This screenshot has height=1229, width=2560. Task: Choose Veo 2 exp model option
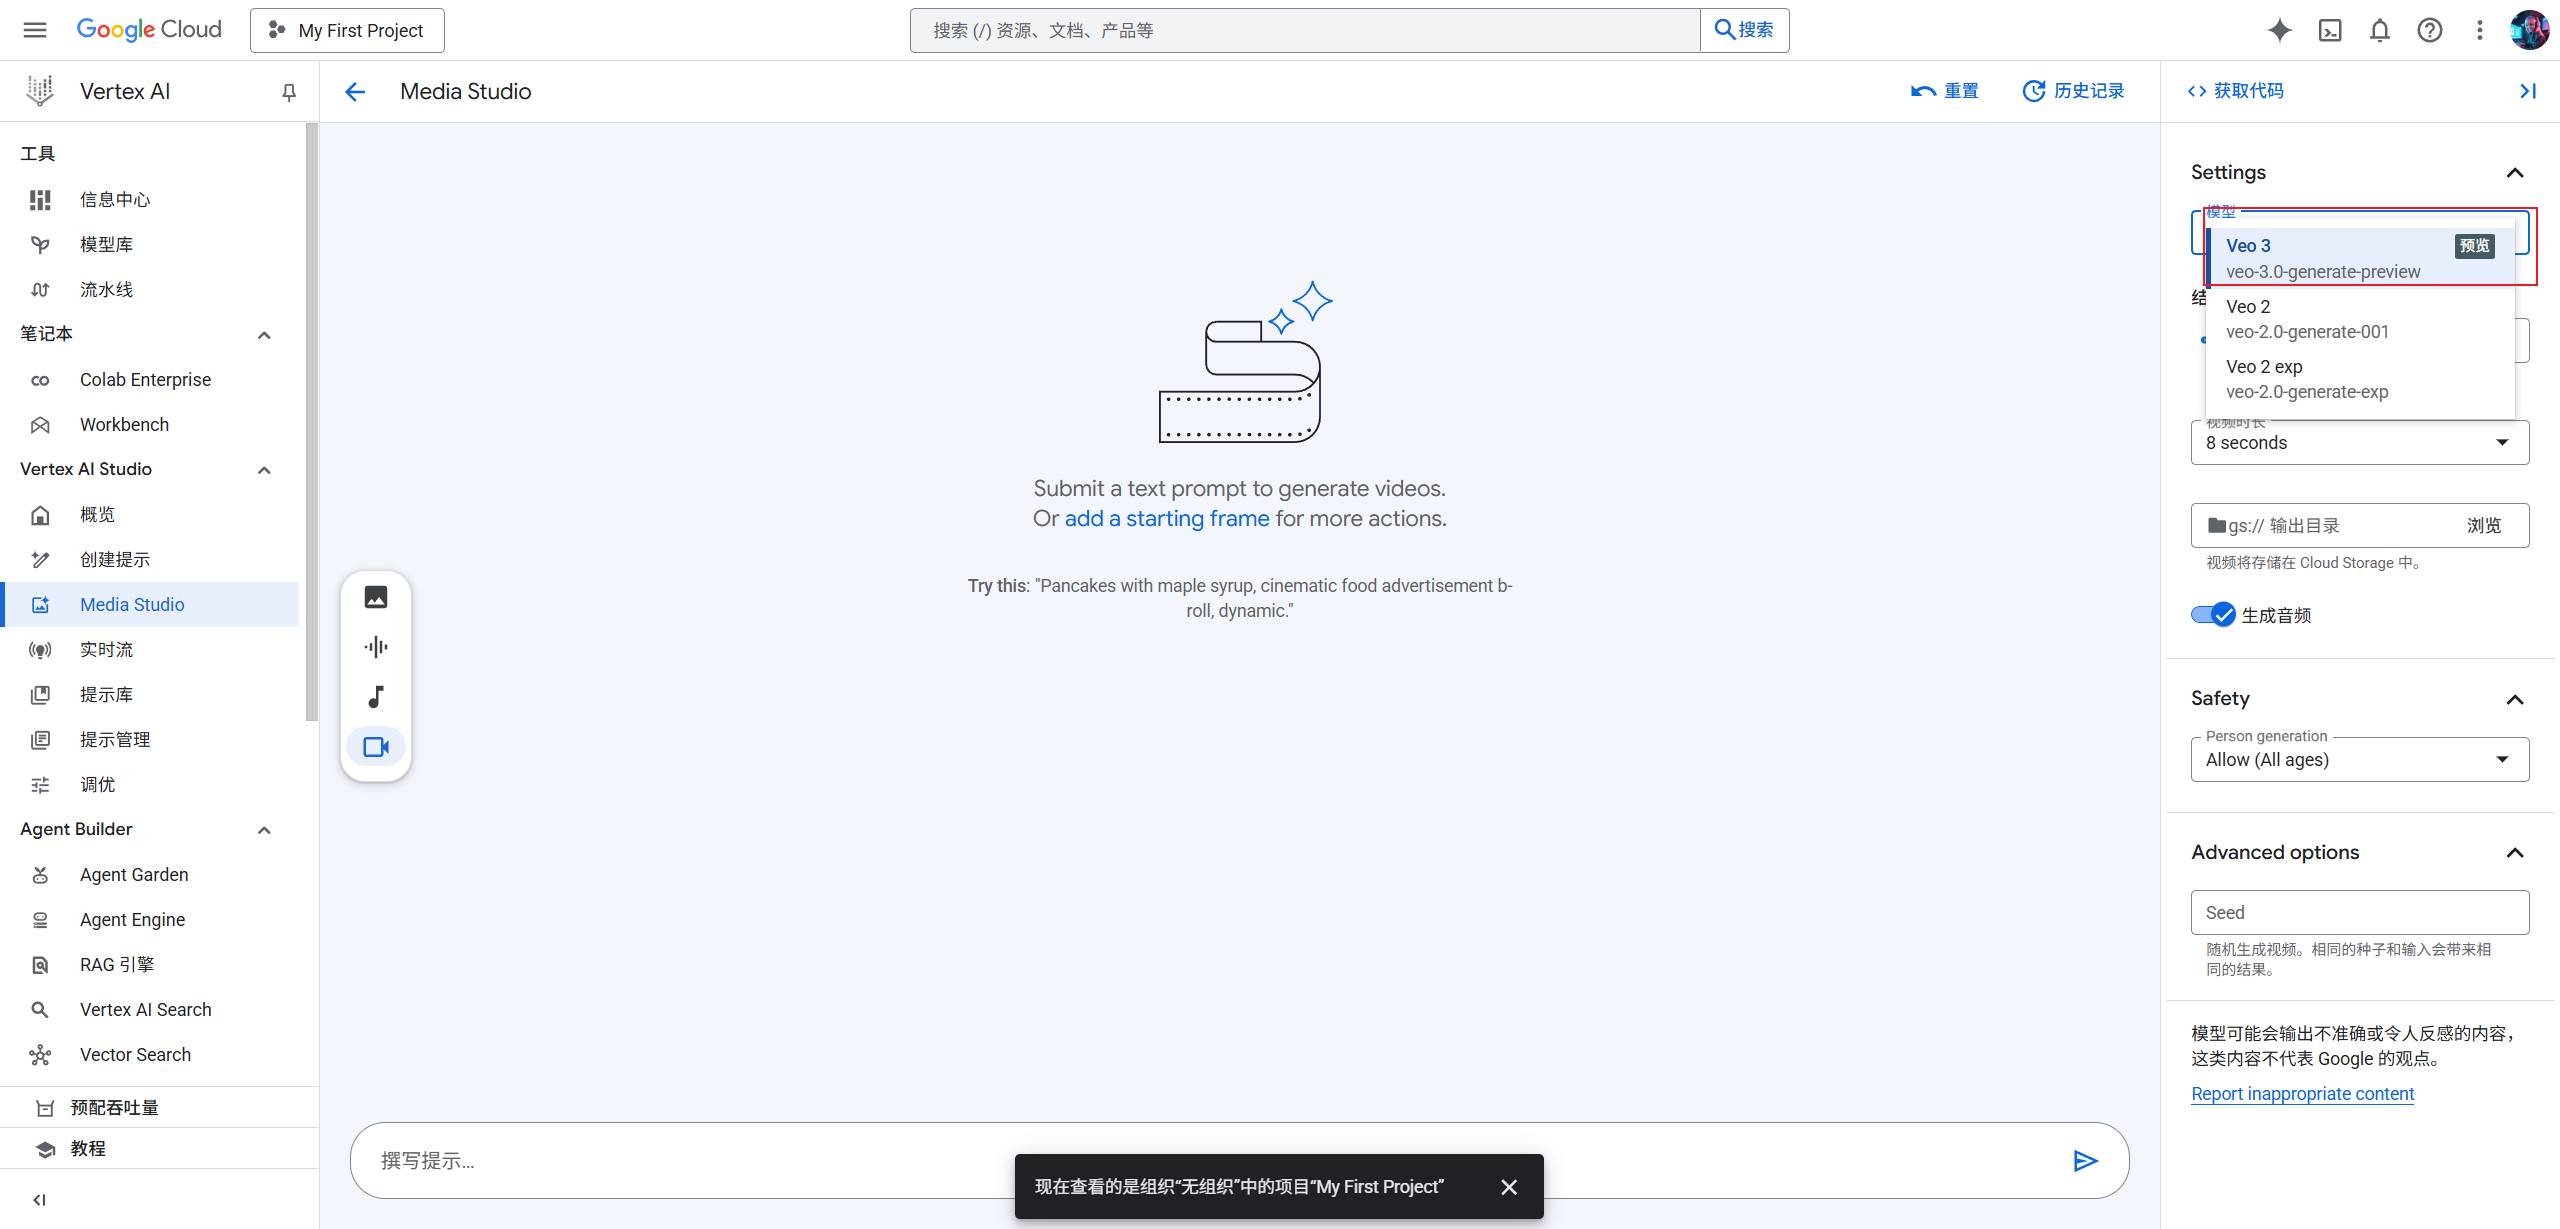click(2360, 379)
